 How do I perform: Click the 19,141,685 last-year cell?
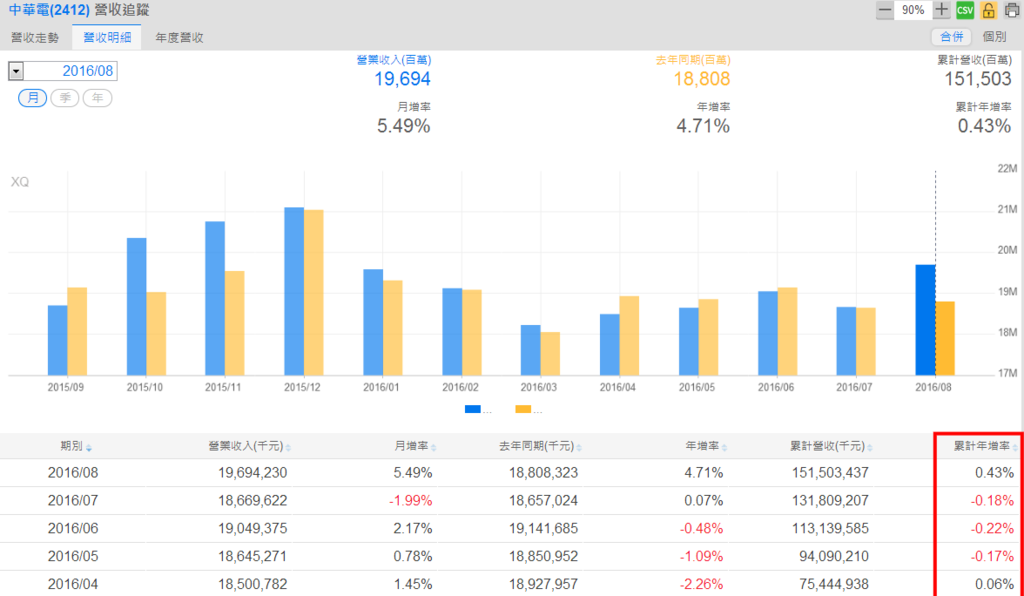tap(543, 528)
